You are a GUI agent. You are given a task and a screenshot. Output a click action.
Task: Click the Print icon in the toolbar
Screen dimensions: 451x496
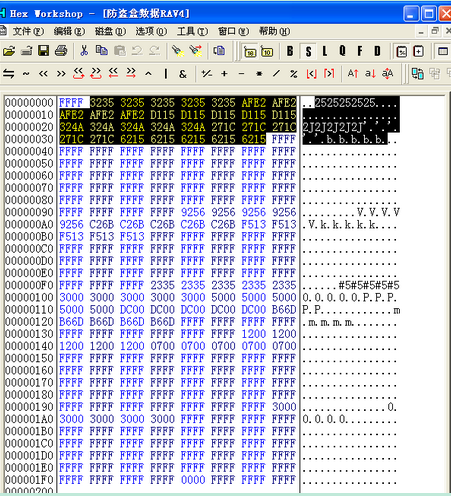tap(61, 51)
